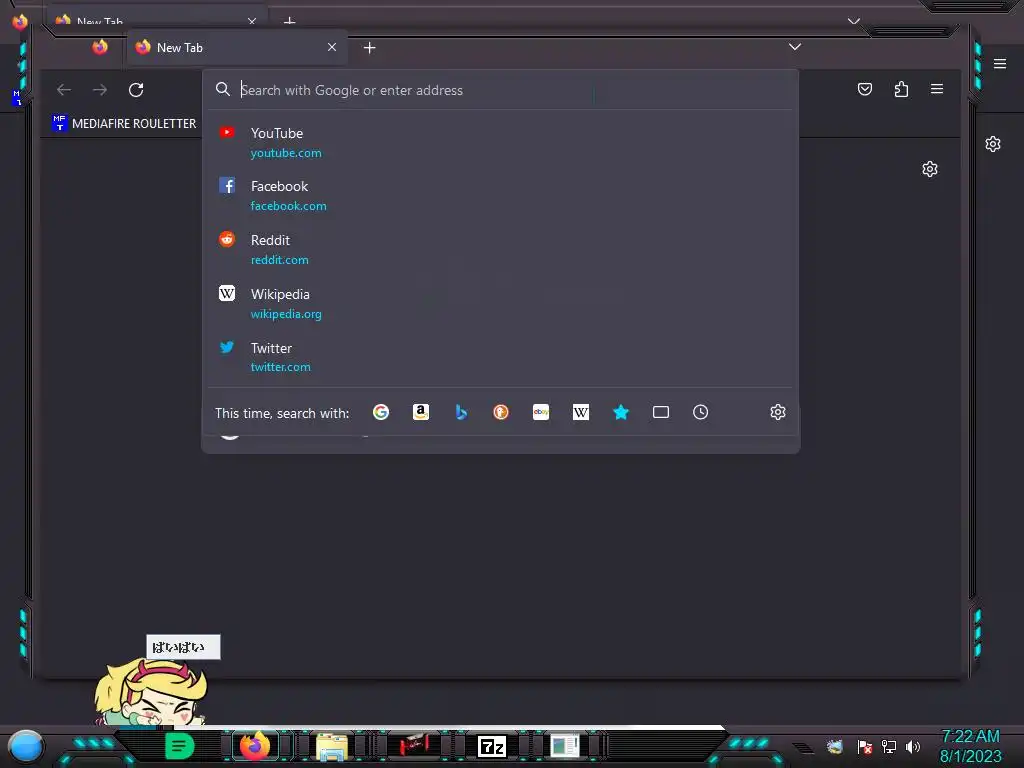Click the network tray icon
The width and height of the screenshot is (1024, 768).
(888, 746)
